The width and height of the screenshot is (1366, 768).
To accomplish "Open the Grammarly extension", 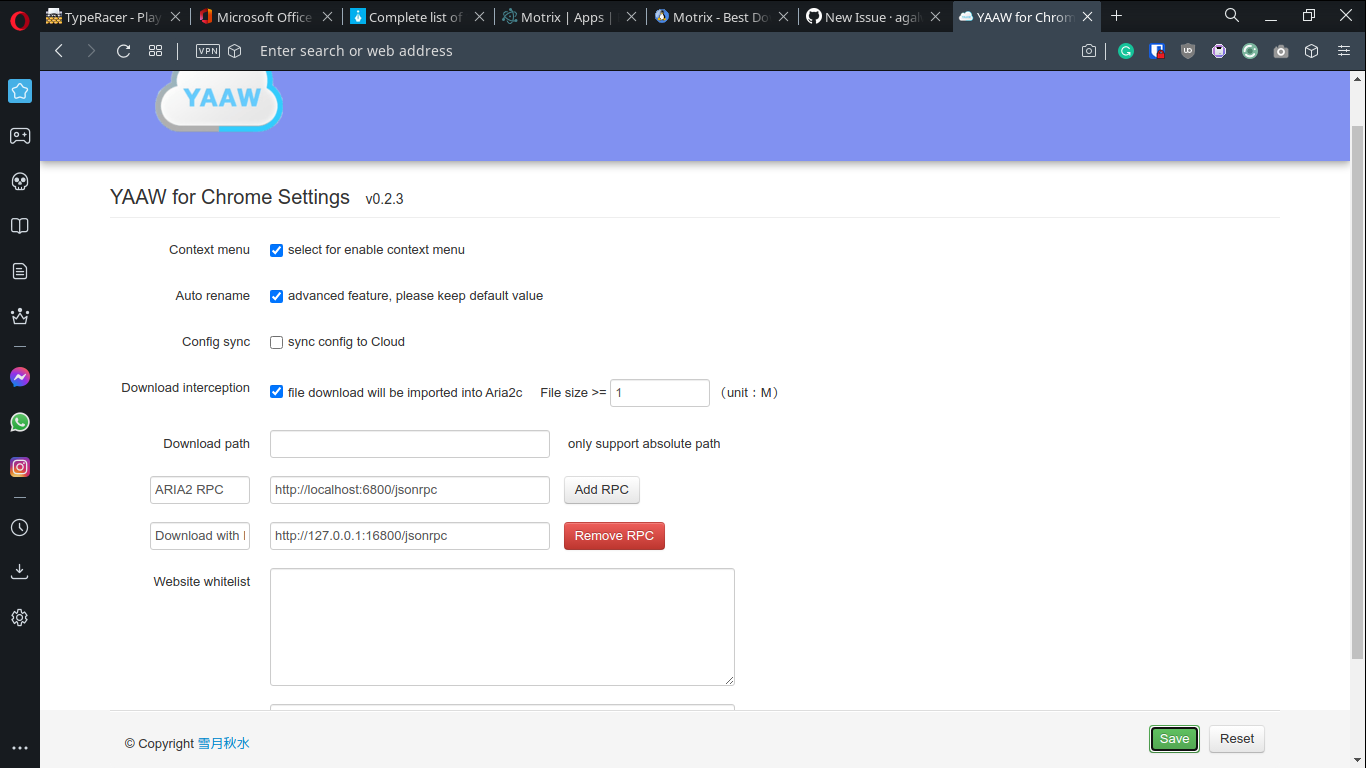I will [1125, 51].
